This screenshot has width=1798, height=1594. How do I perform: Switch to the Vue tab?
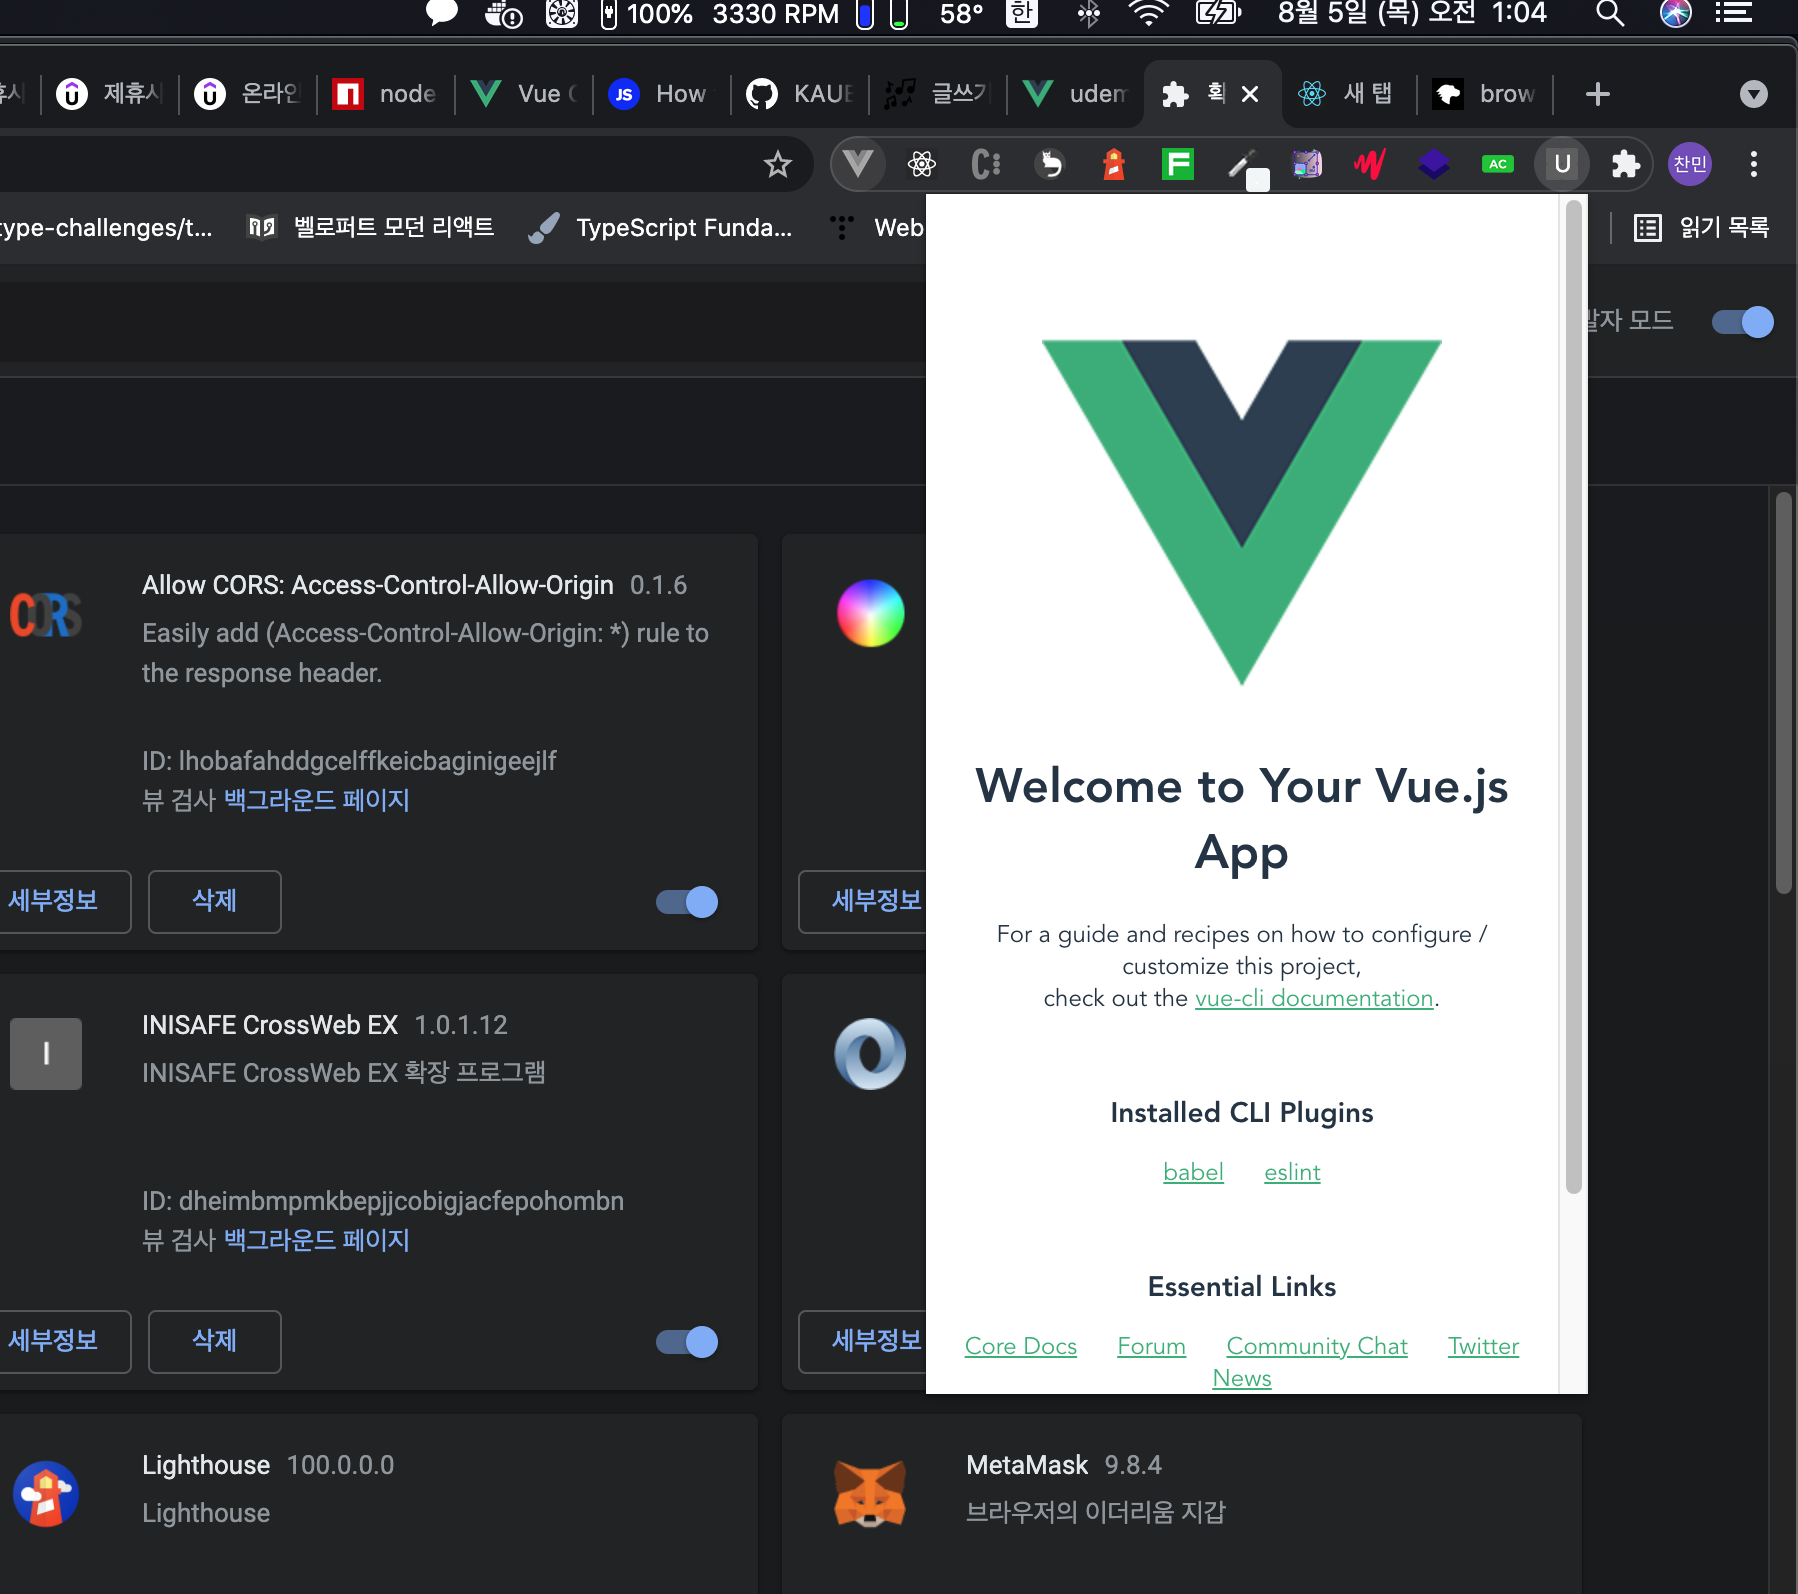524,94
